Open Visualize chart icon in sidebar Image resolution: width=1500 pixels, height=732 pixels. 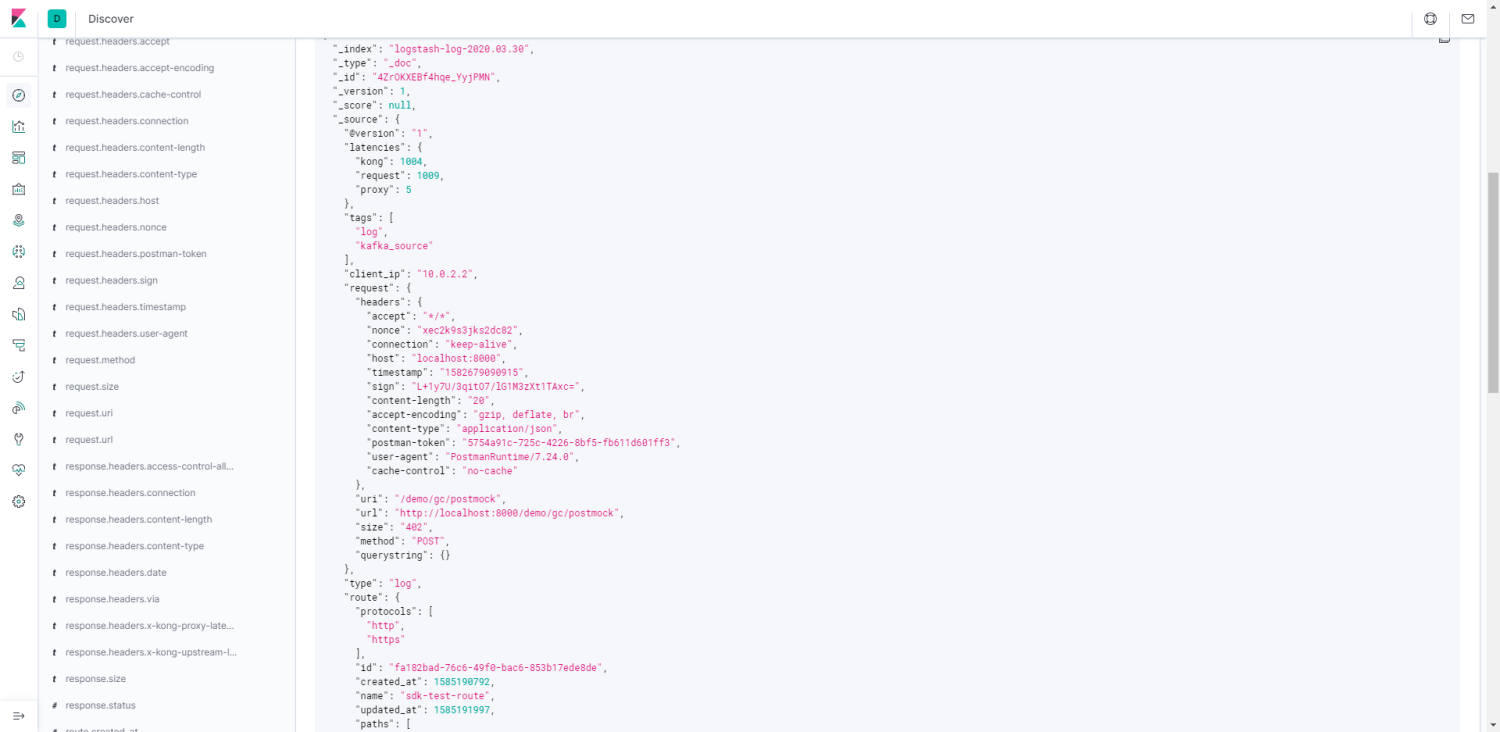(18, 126)
